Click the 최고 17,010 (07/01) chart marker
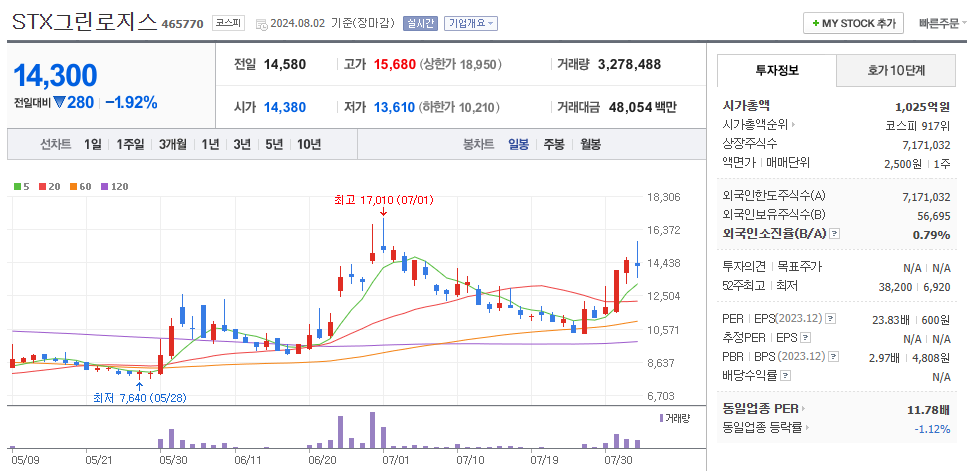Viewport: 971px width, 471px height. [x=384, y=200]
